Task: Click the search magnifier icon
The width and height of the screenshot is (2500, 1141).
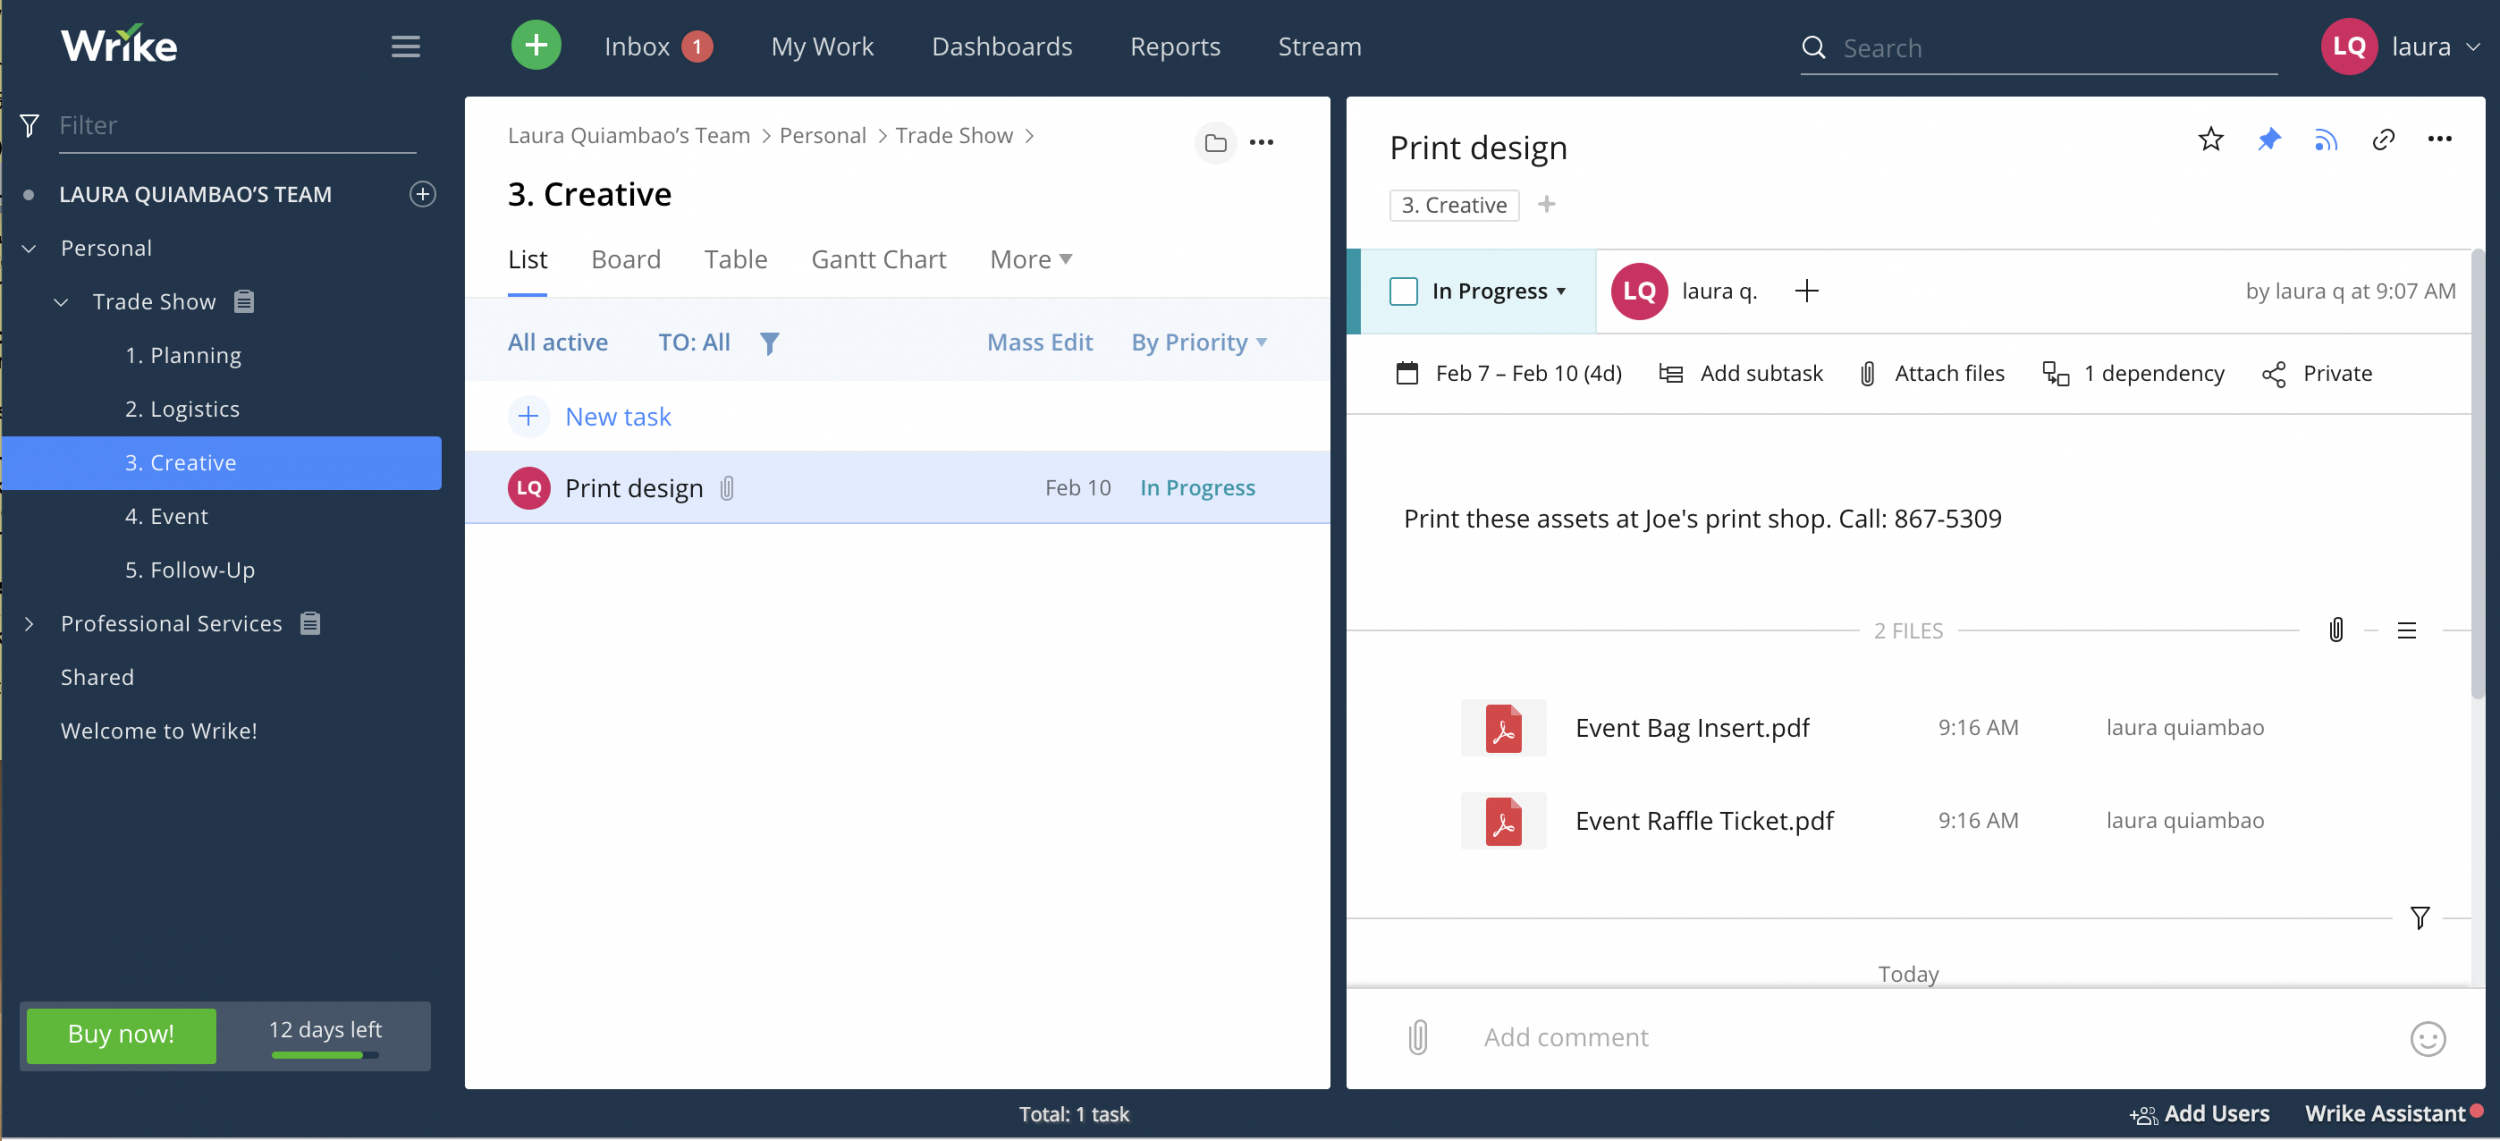Action: (1813, 47)
